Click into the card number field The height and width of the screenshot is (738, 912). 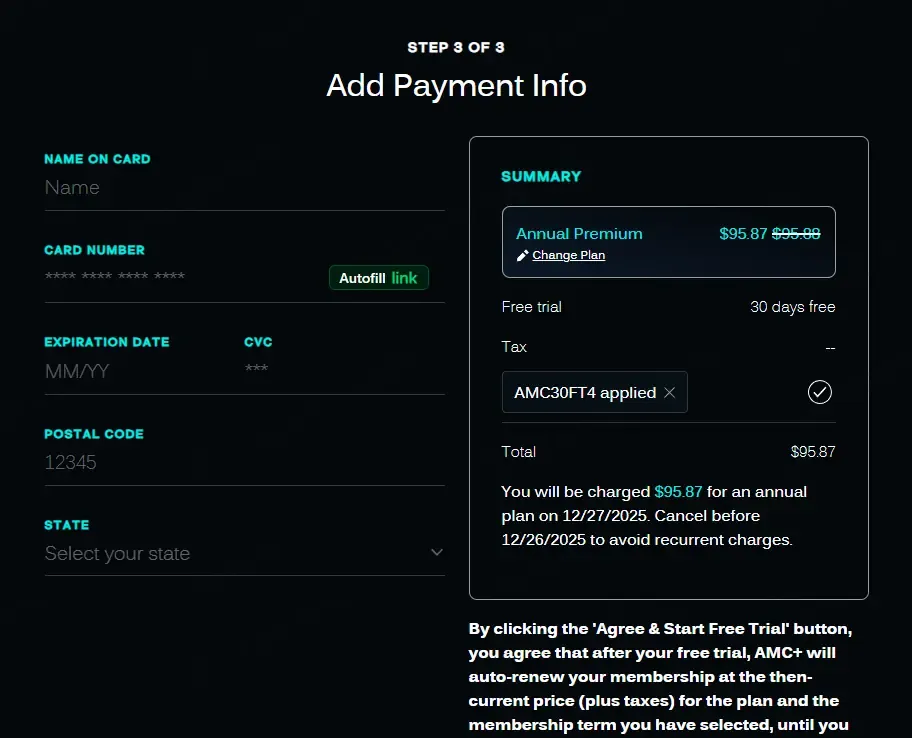[180, 278]
